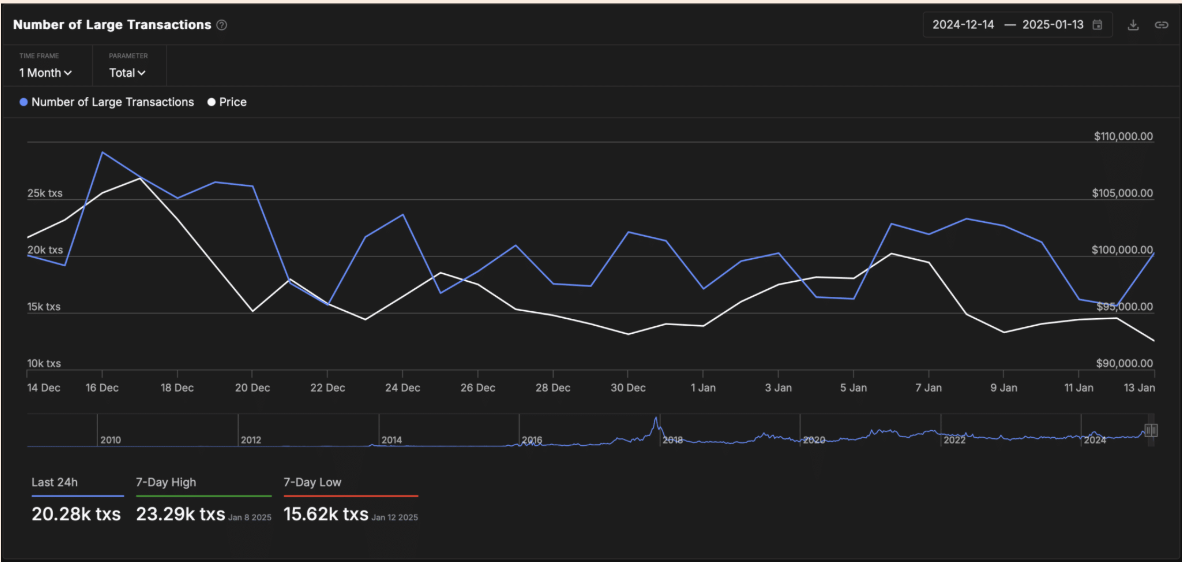Screen dimensions: 1182x562
Task: Click the 2010 marker on overview timeline
Action: (111, 440)
